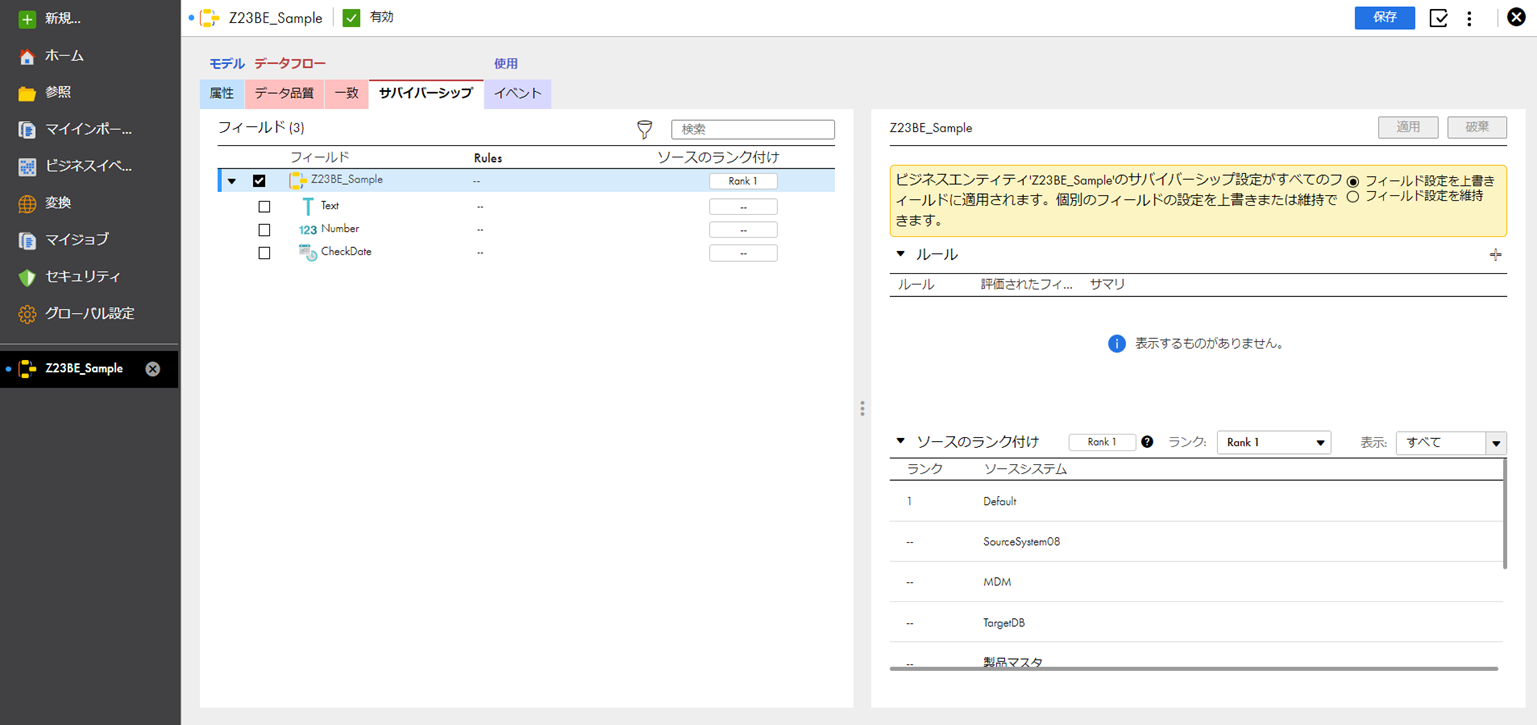
Task: Select the Default source system row
Action: (1196, 501)
